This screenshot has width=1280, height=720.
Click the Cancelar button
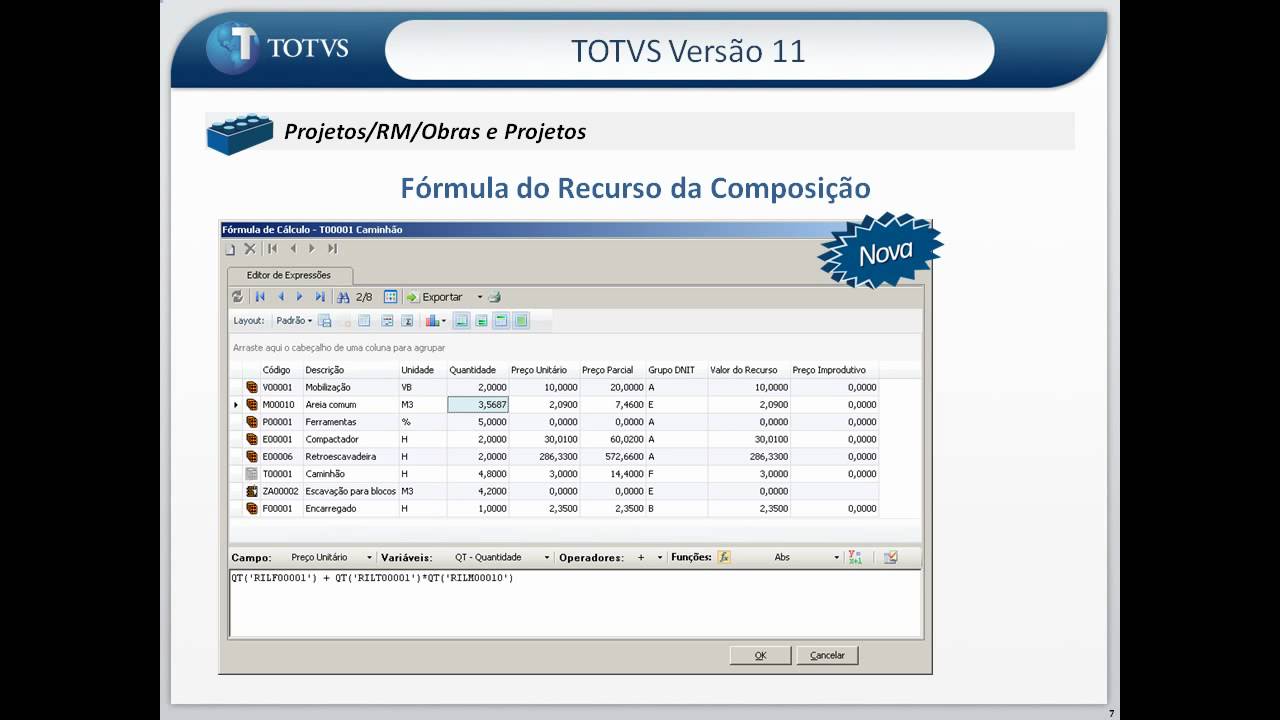pos(827,656)
